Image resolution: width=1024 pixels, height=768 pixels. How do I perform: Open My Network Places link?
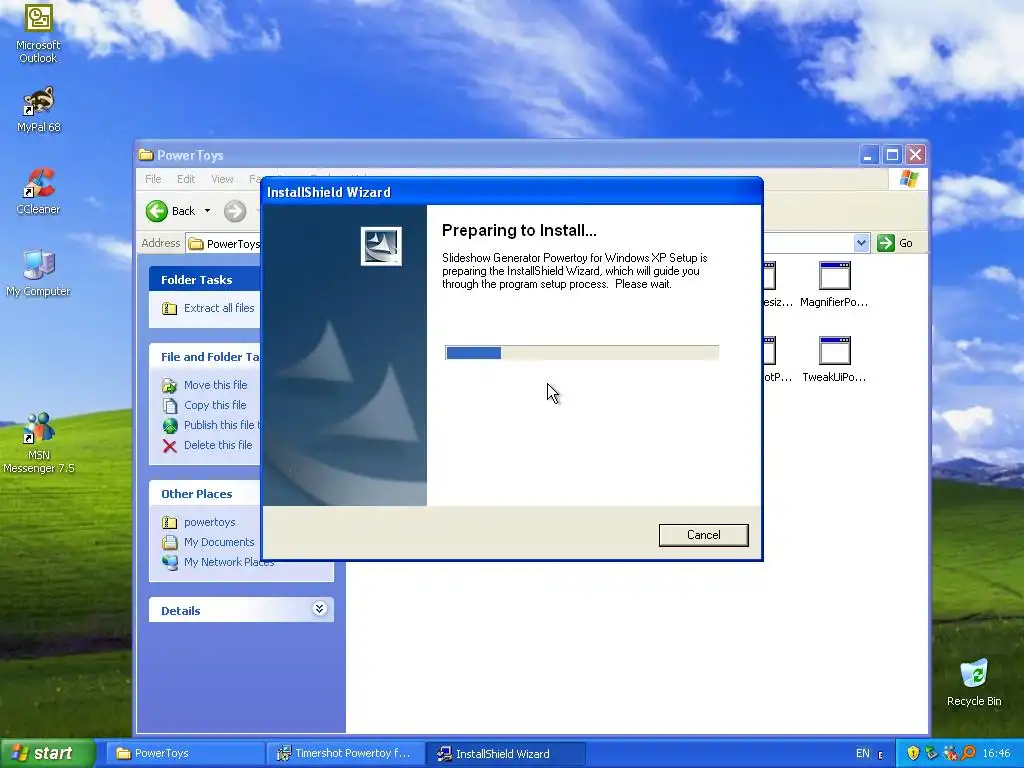point(229,562)
